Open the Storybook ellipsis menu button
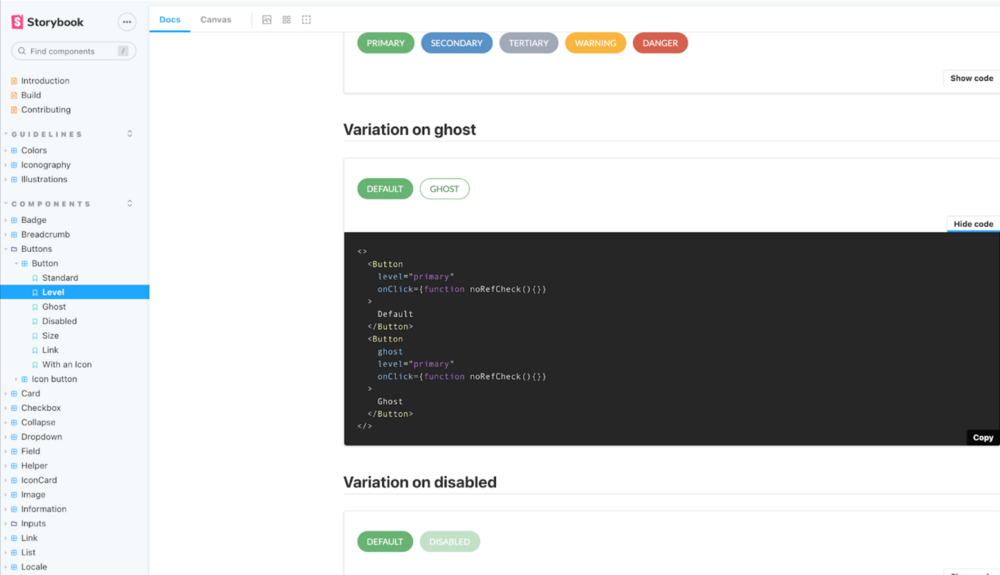The height and width of the screenshot is (575, 1000). [126, 22]
